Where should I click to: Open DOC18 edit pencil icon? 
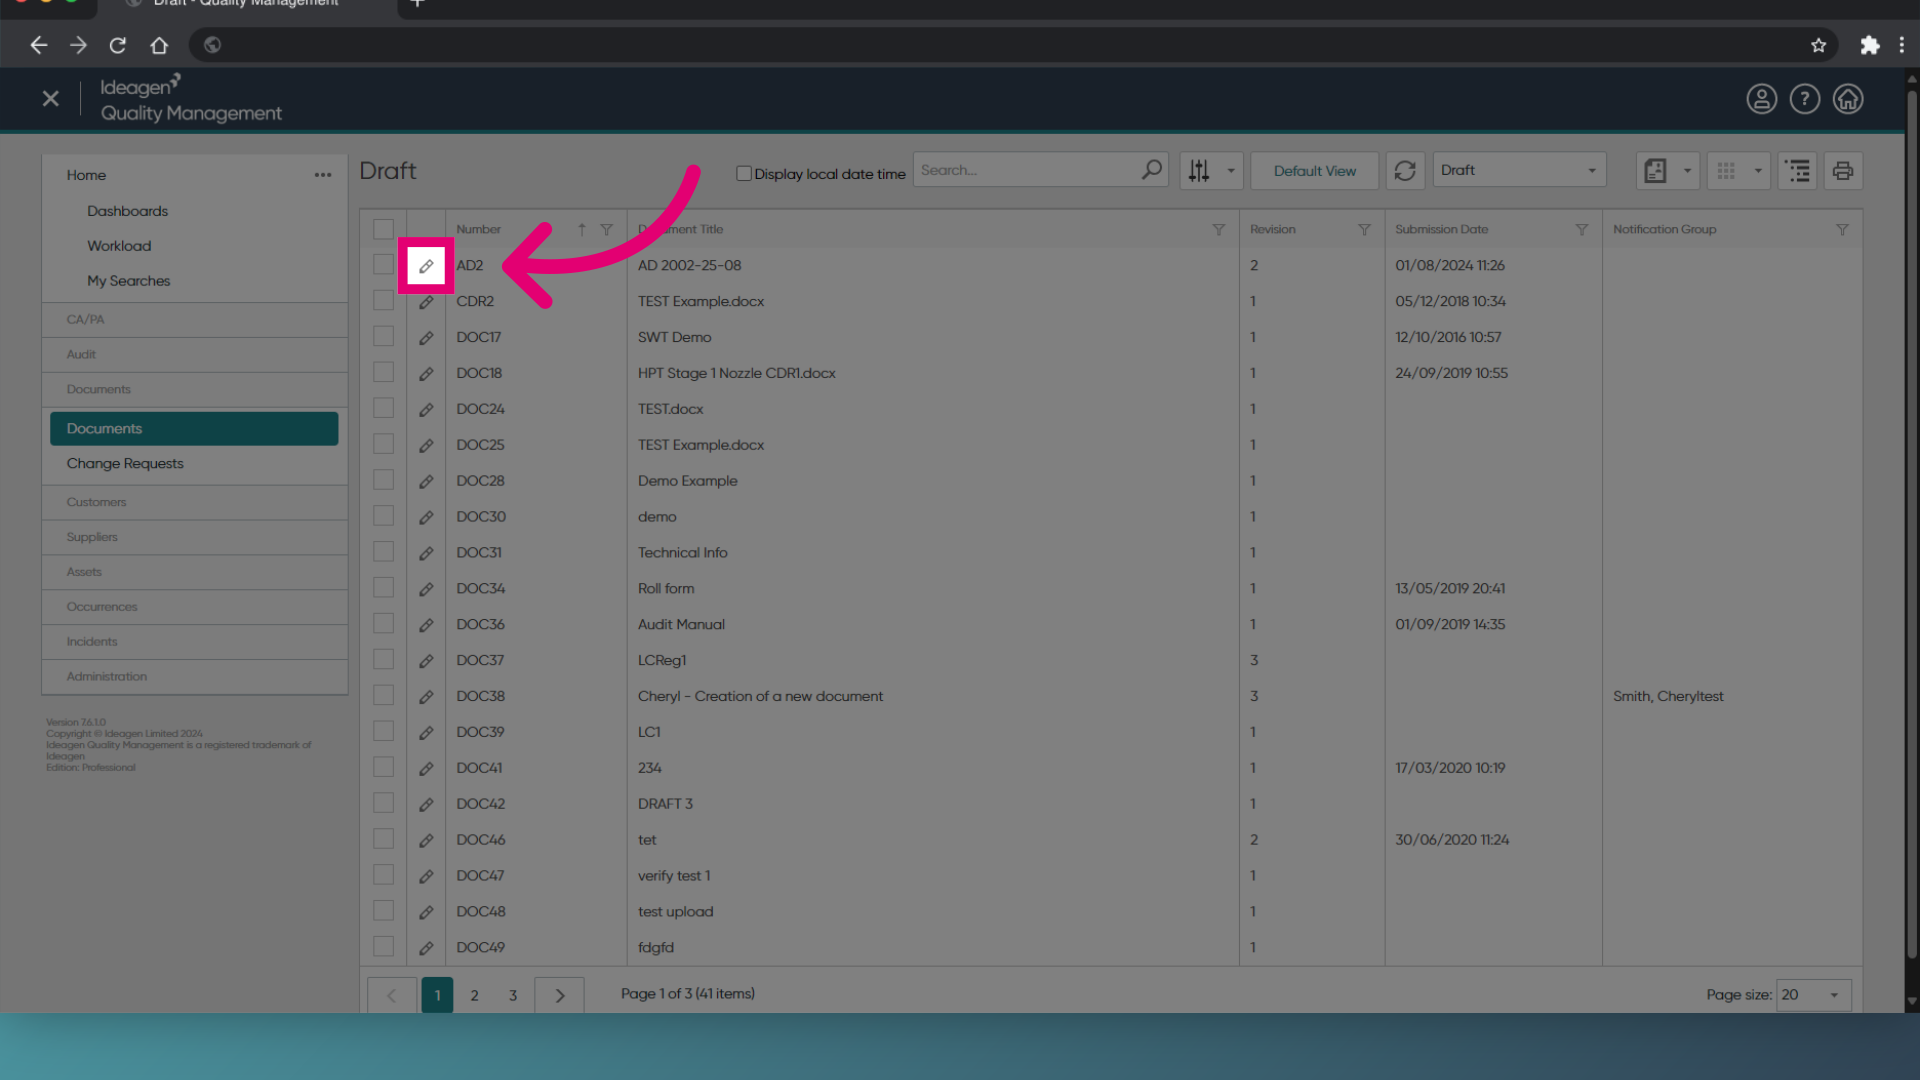coord(426,374)
